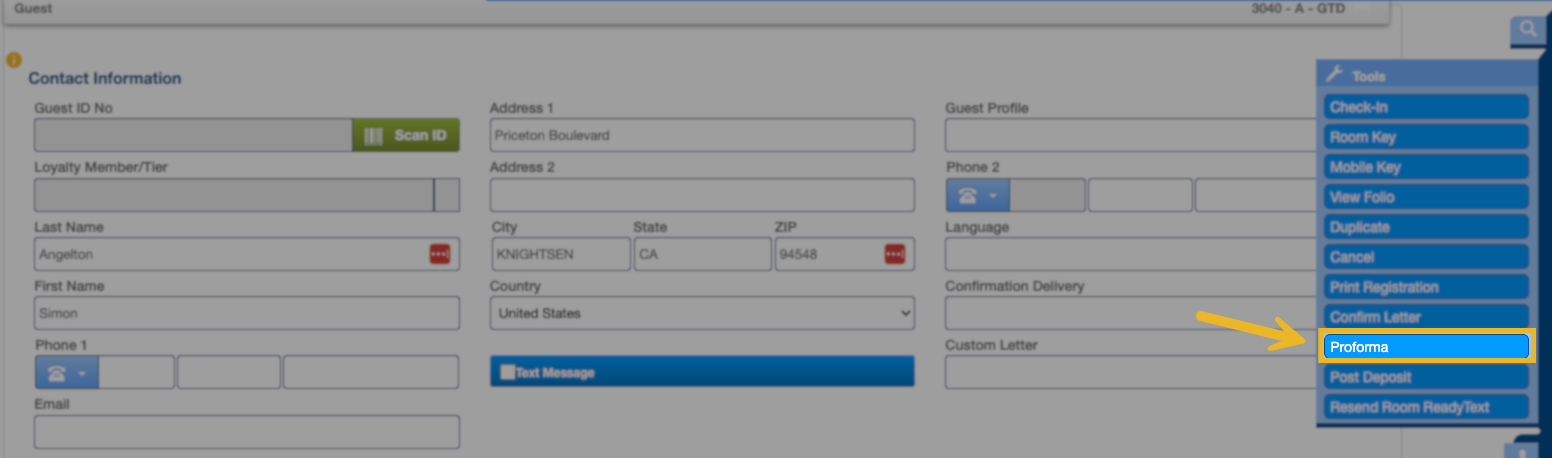1552x458 pixels.
Task: Click the orange info icon
Action: click(14, 60)
